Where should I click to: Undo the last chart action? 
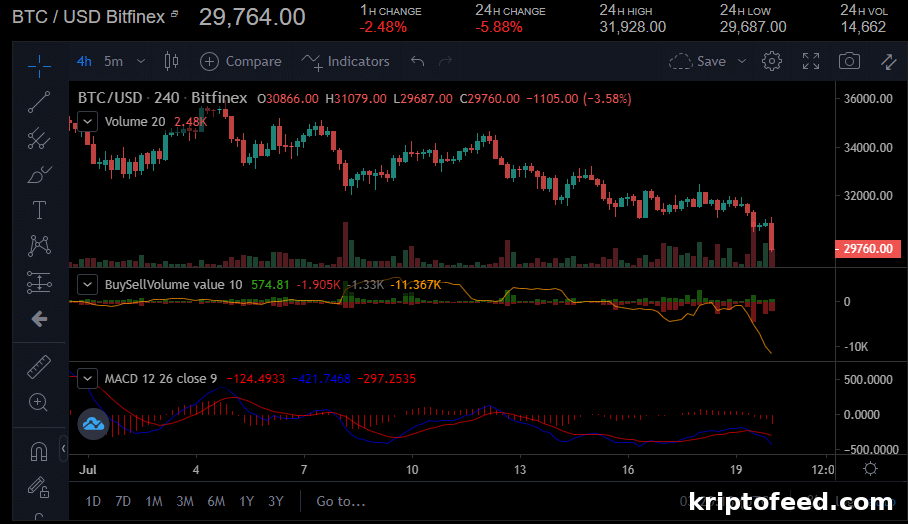(x=418, y=61)
